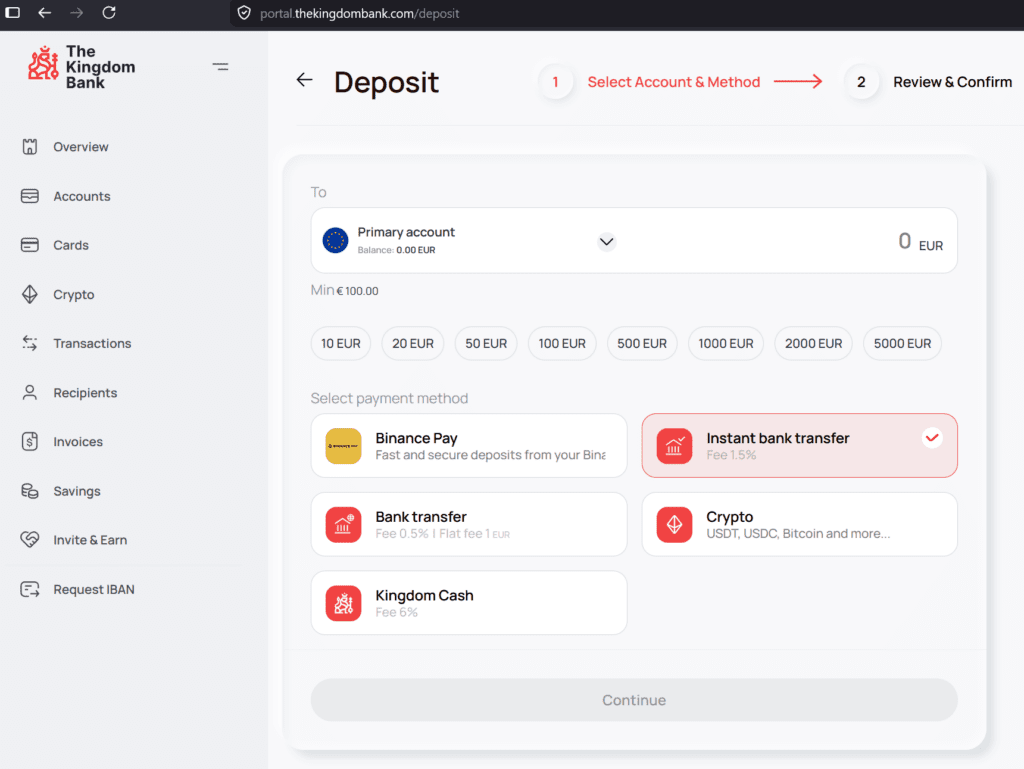Viewport: 1024px width, 769px height.
Task: Choose the 10 EUR quick amount
Action: point(341,343)
